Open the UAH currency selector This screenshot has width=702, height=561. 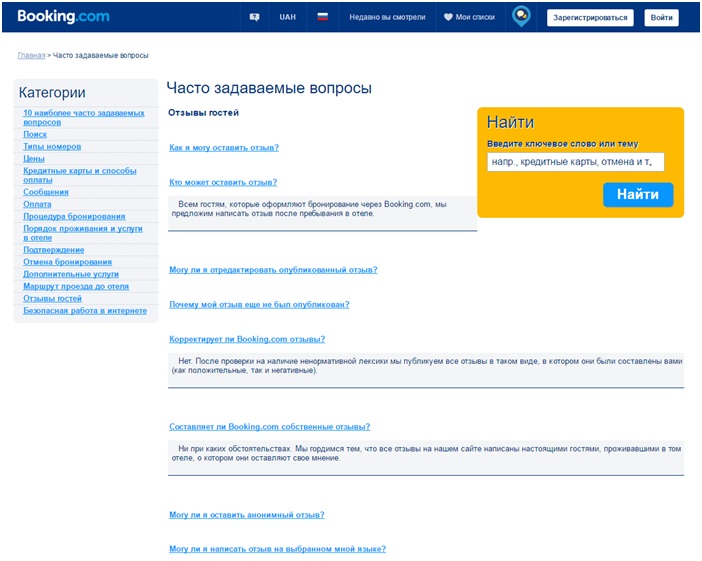click(x=287, y=17)
